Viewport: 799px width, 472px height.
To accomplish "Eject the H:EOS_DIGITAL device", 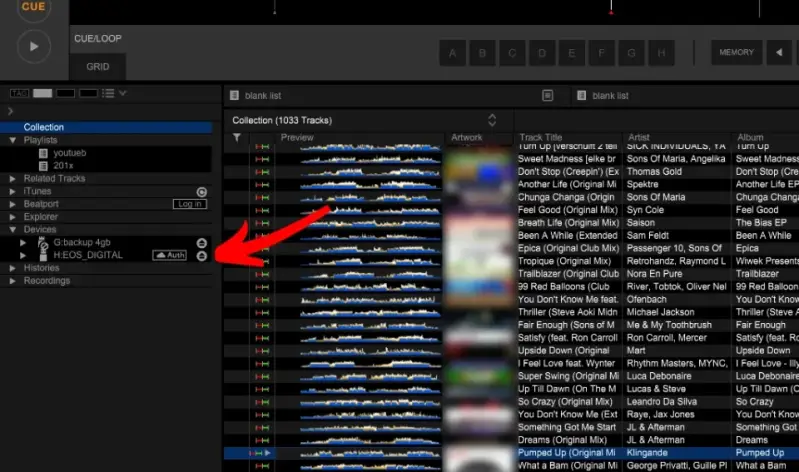I will 201,256.
